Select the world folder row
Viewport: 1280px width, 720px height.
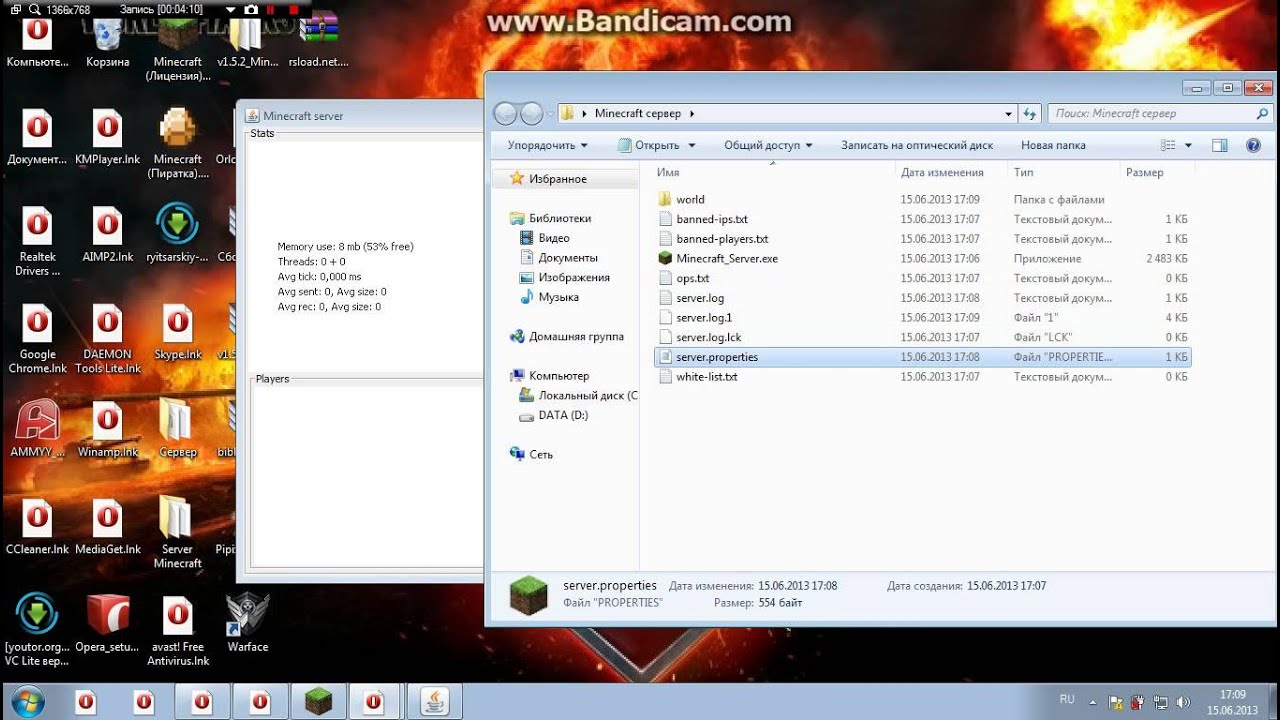click(923, 199)
